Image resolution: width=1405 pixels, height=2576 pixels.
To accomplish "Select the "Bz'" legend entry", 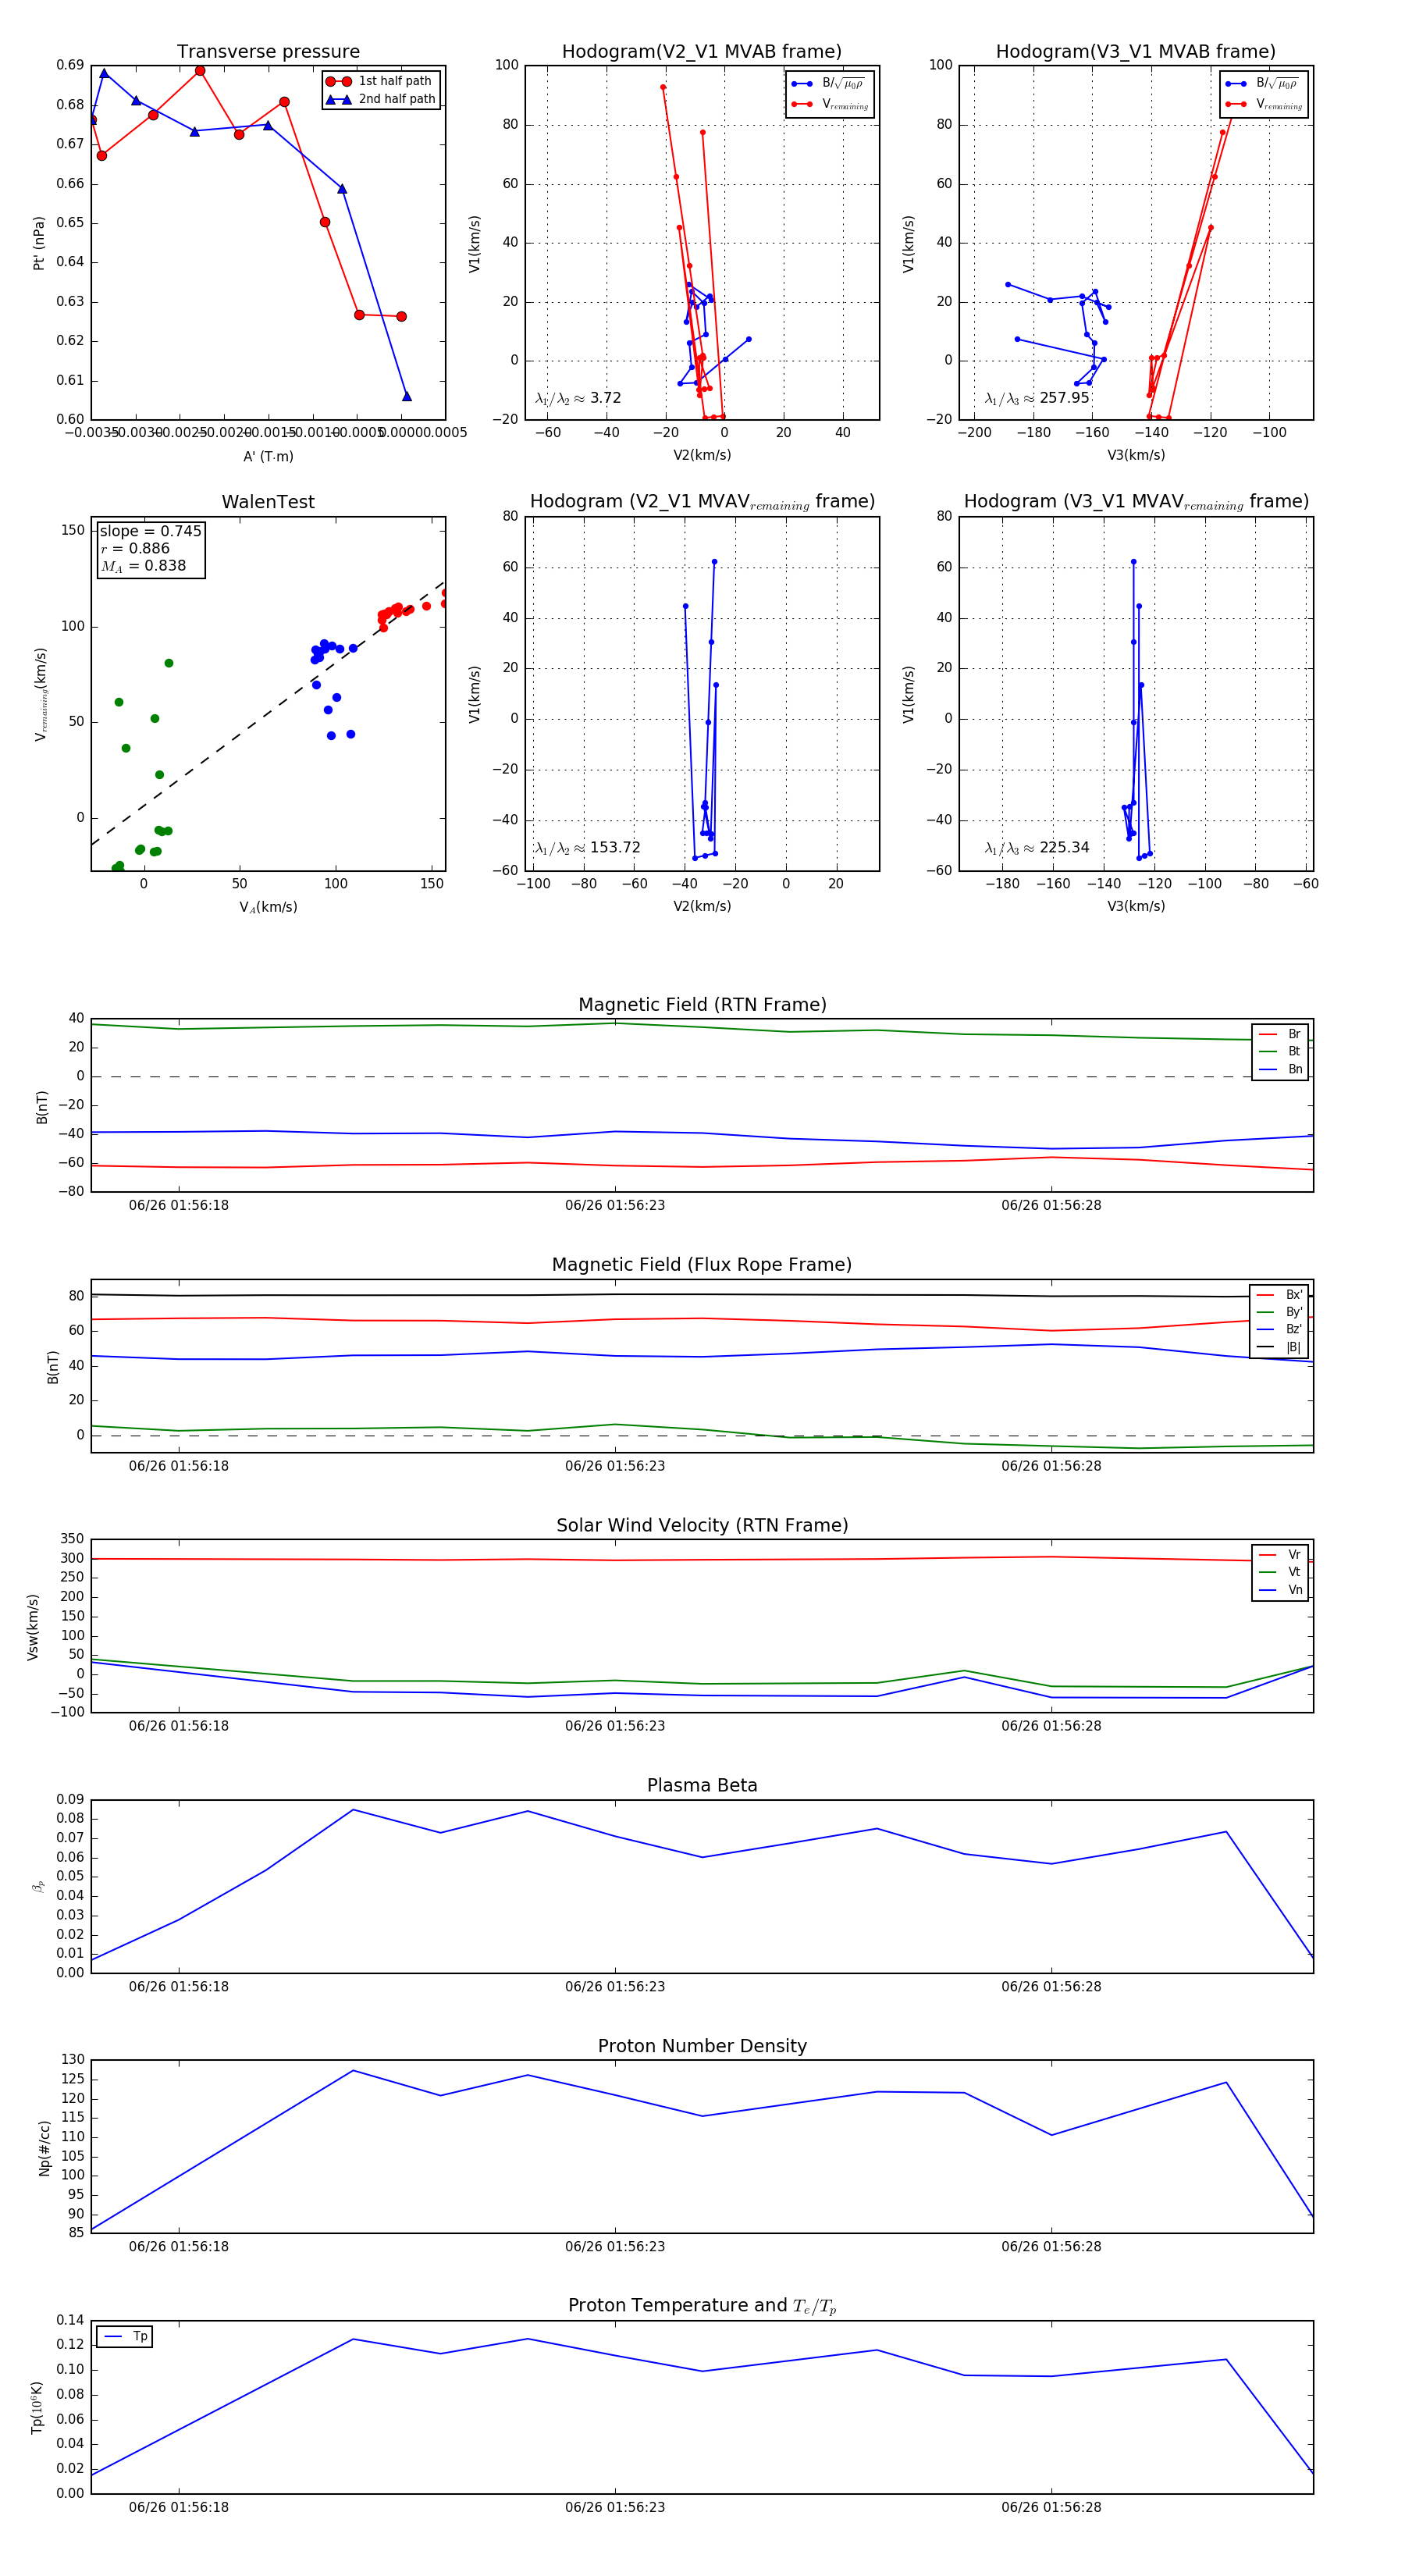I will [1279, 1329].
